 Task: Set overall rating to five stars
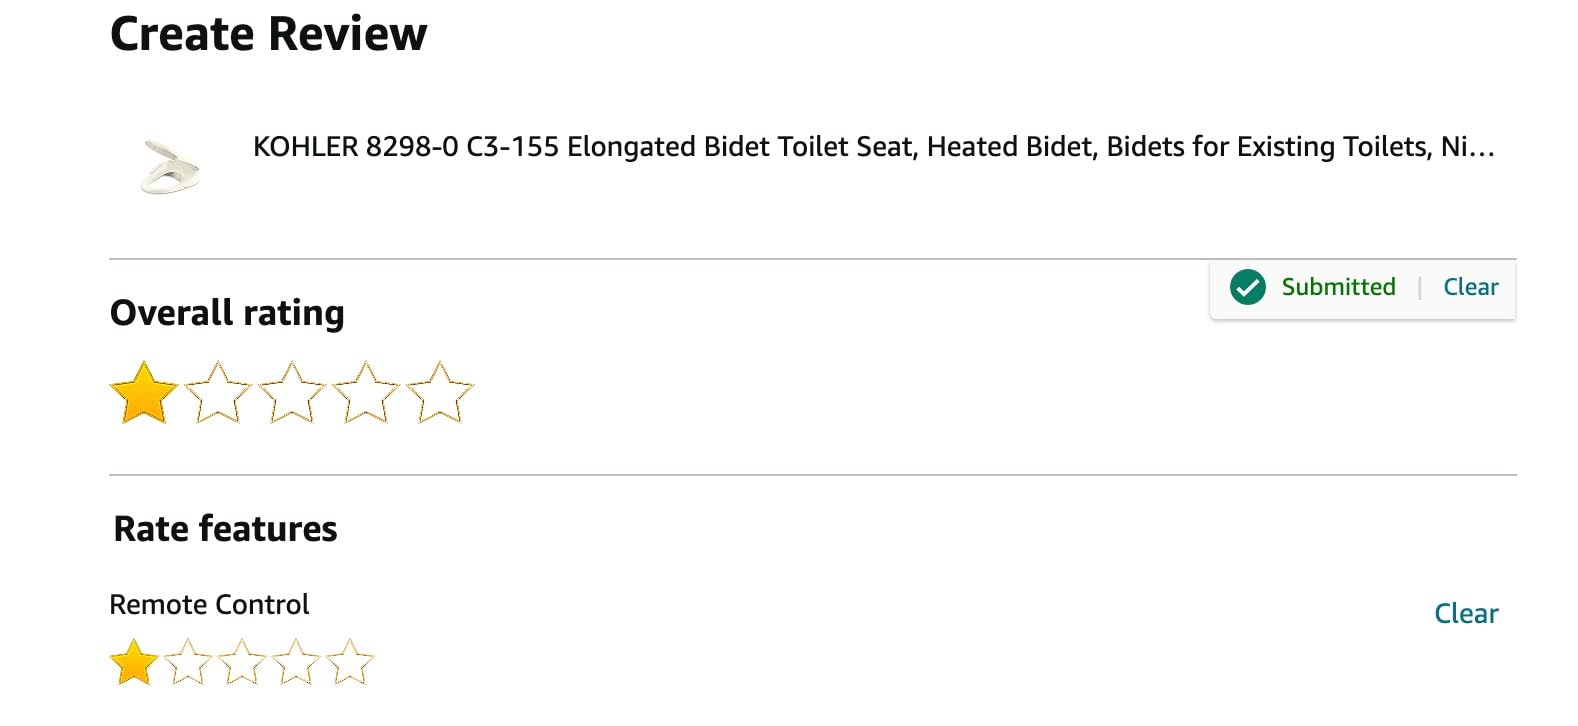point(440,393)
